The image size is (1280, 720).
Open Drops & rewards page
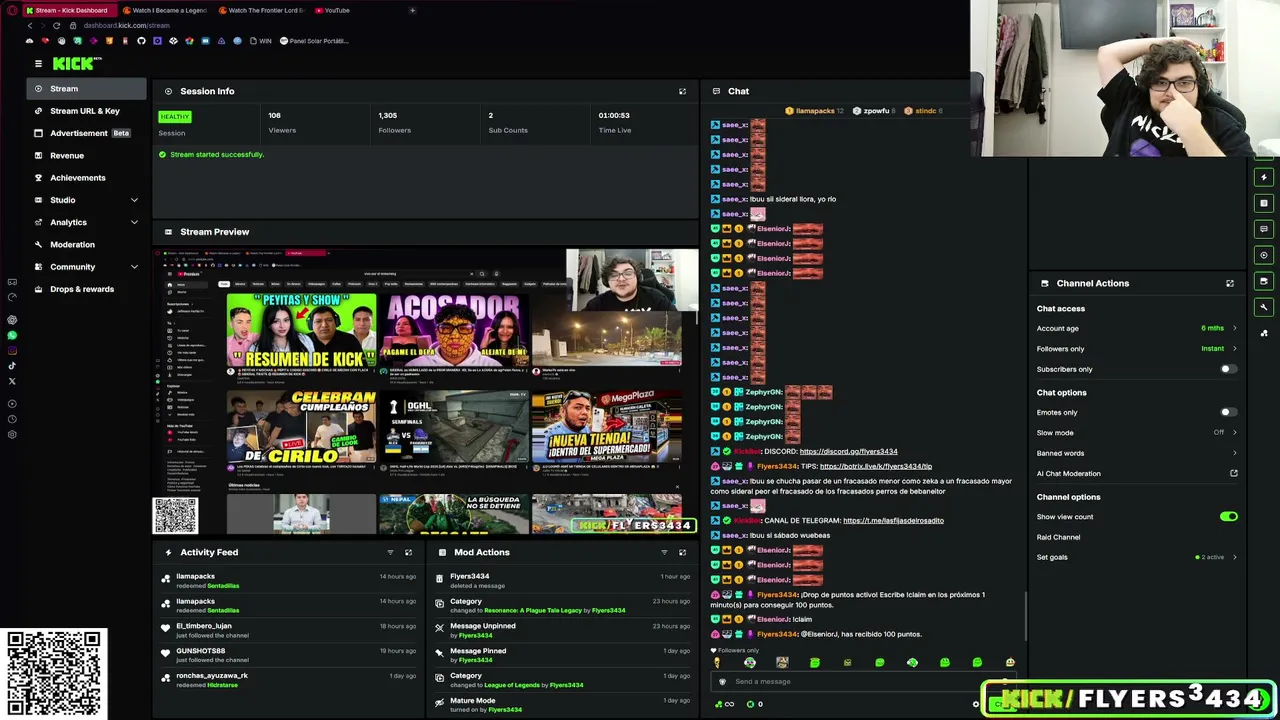[x=87, y=289]
